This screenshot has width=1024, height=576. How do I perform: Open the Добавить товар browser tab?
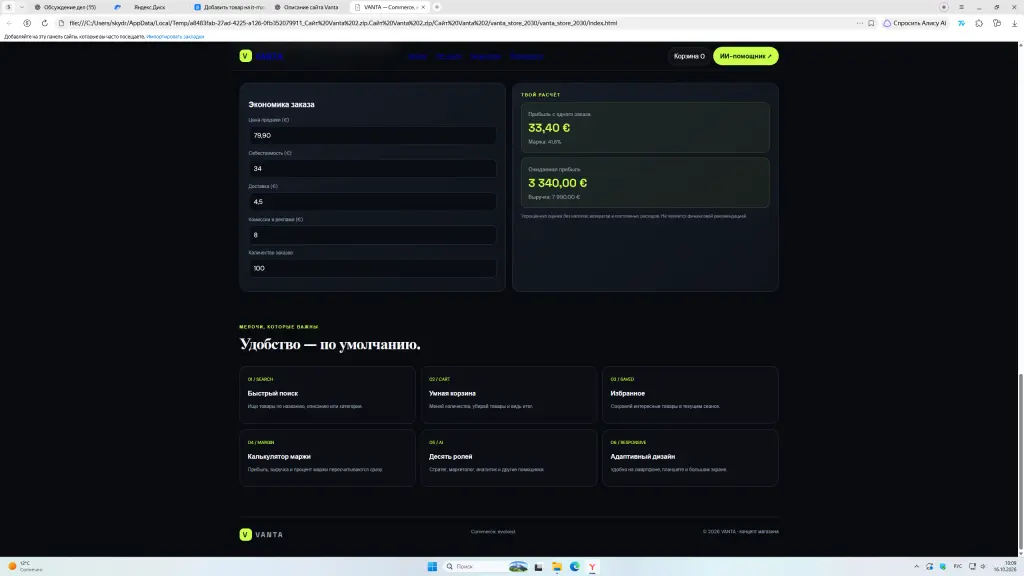pyautogui.click(x=229, y=7)
